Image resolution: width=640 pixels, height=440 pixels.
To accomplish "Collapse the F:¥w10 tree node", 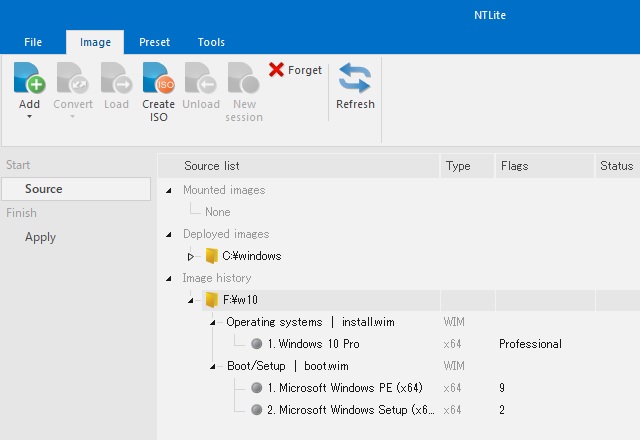I will (x=191, y=300).
